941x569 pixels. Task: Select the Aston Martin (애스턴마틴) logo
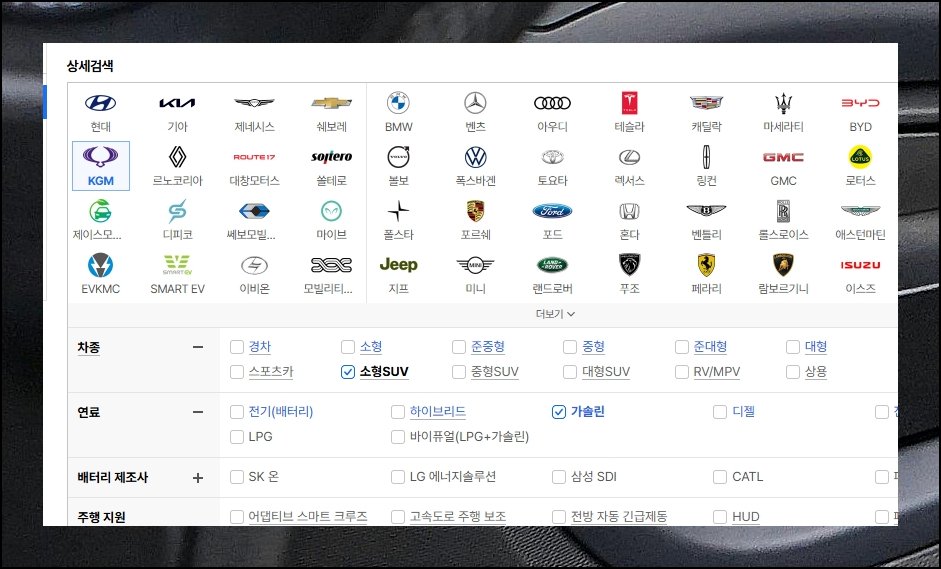[860, 211]
